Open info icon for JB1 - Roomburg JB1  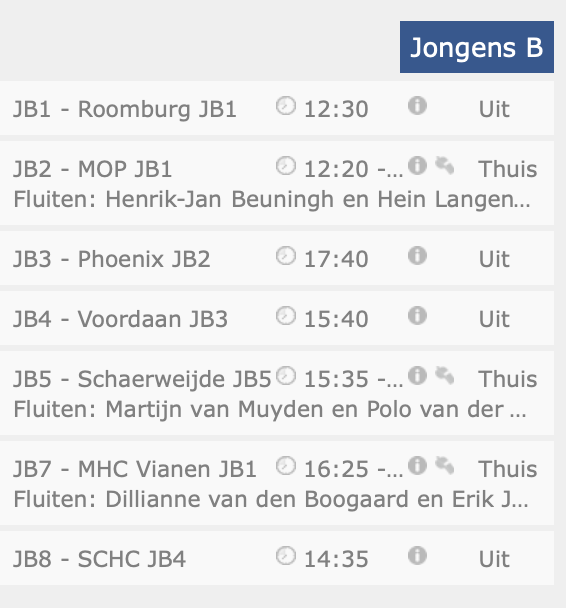coord(417,105)
